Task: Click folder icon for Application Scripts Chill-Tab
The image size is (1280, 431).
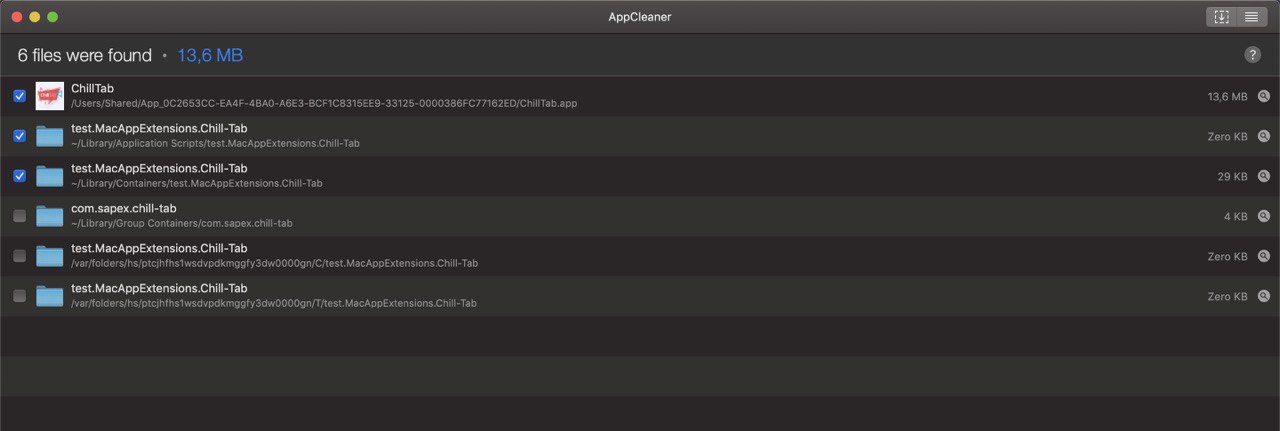Action: click(x=50, y=136)
